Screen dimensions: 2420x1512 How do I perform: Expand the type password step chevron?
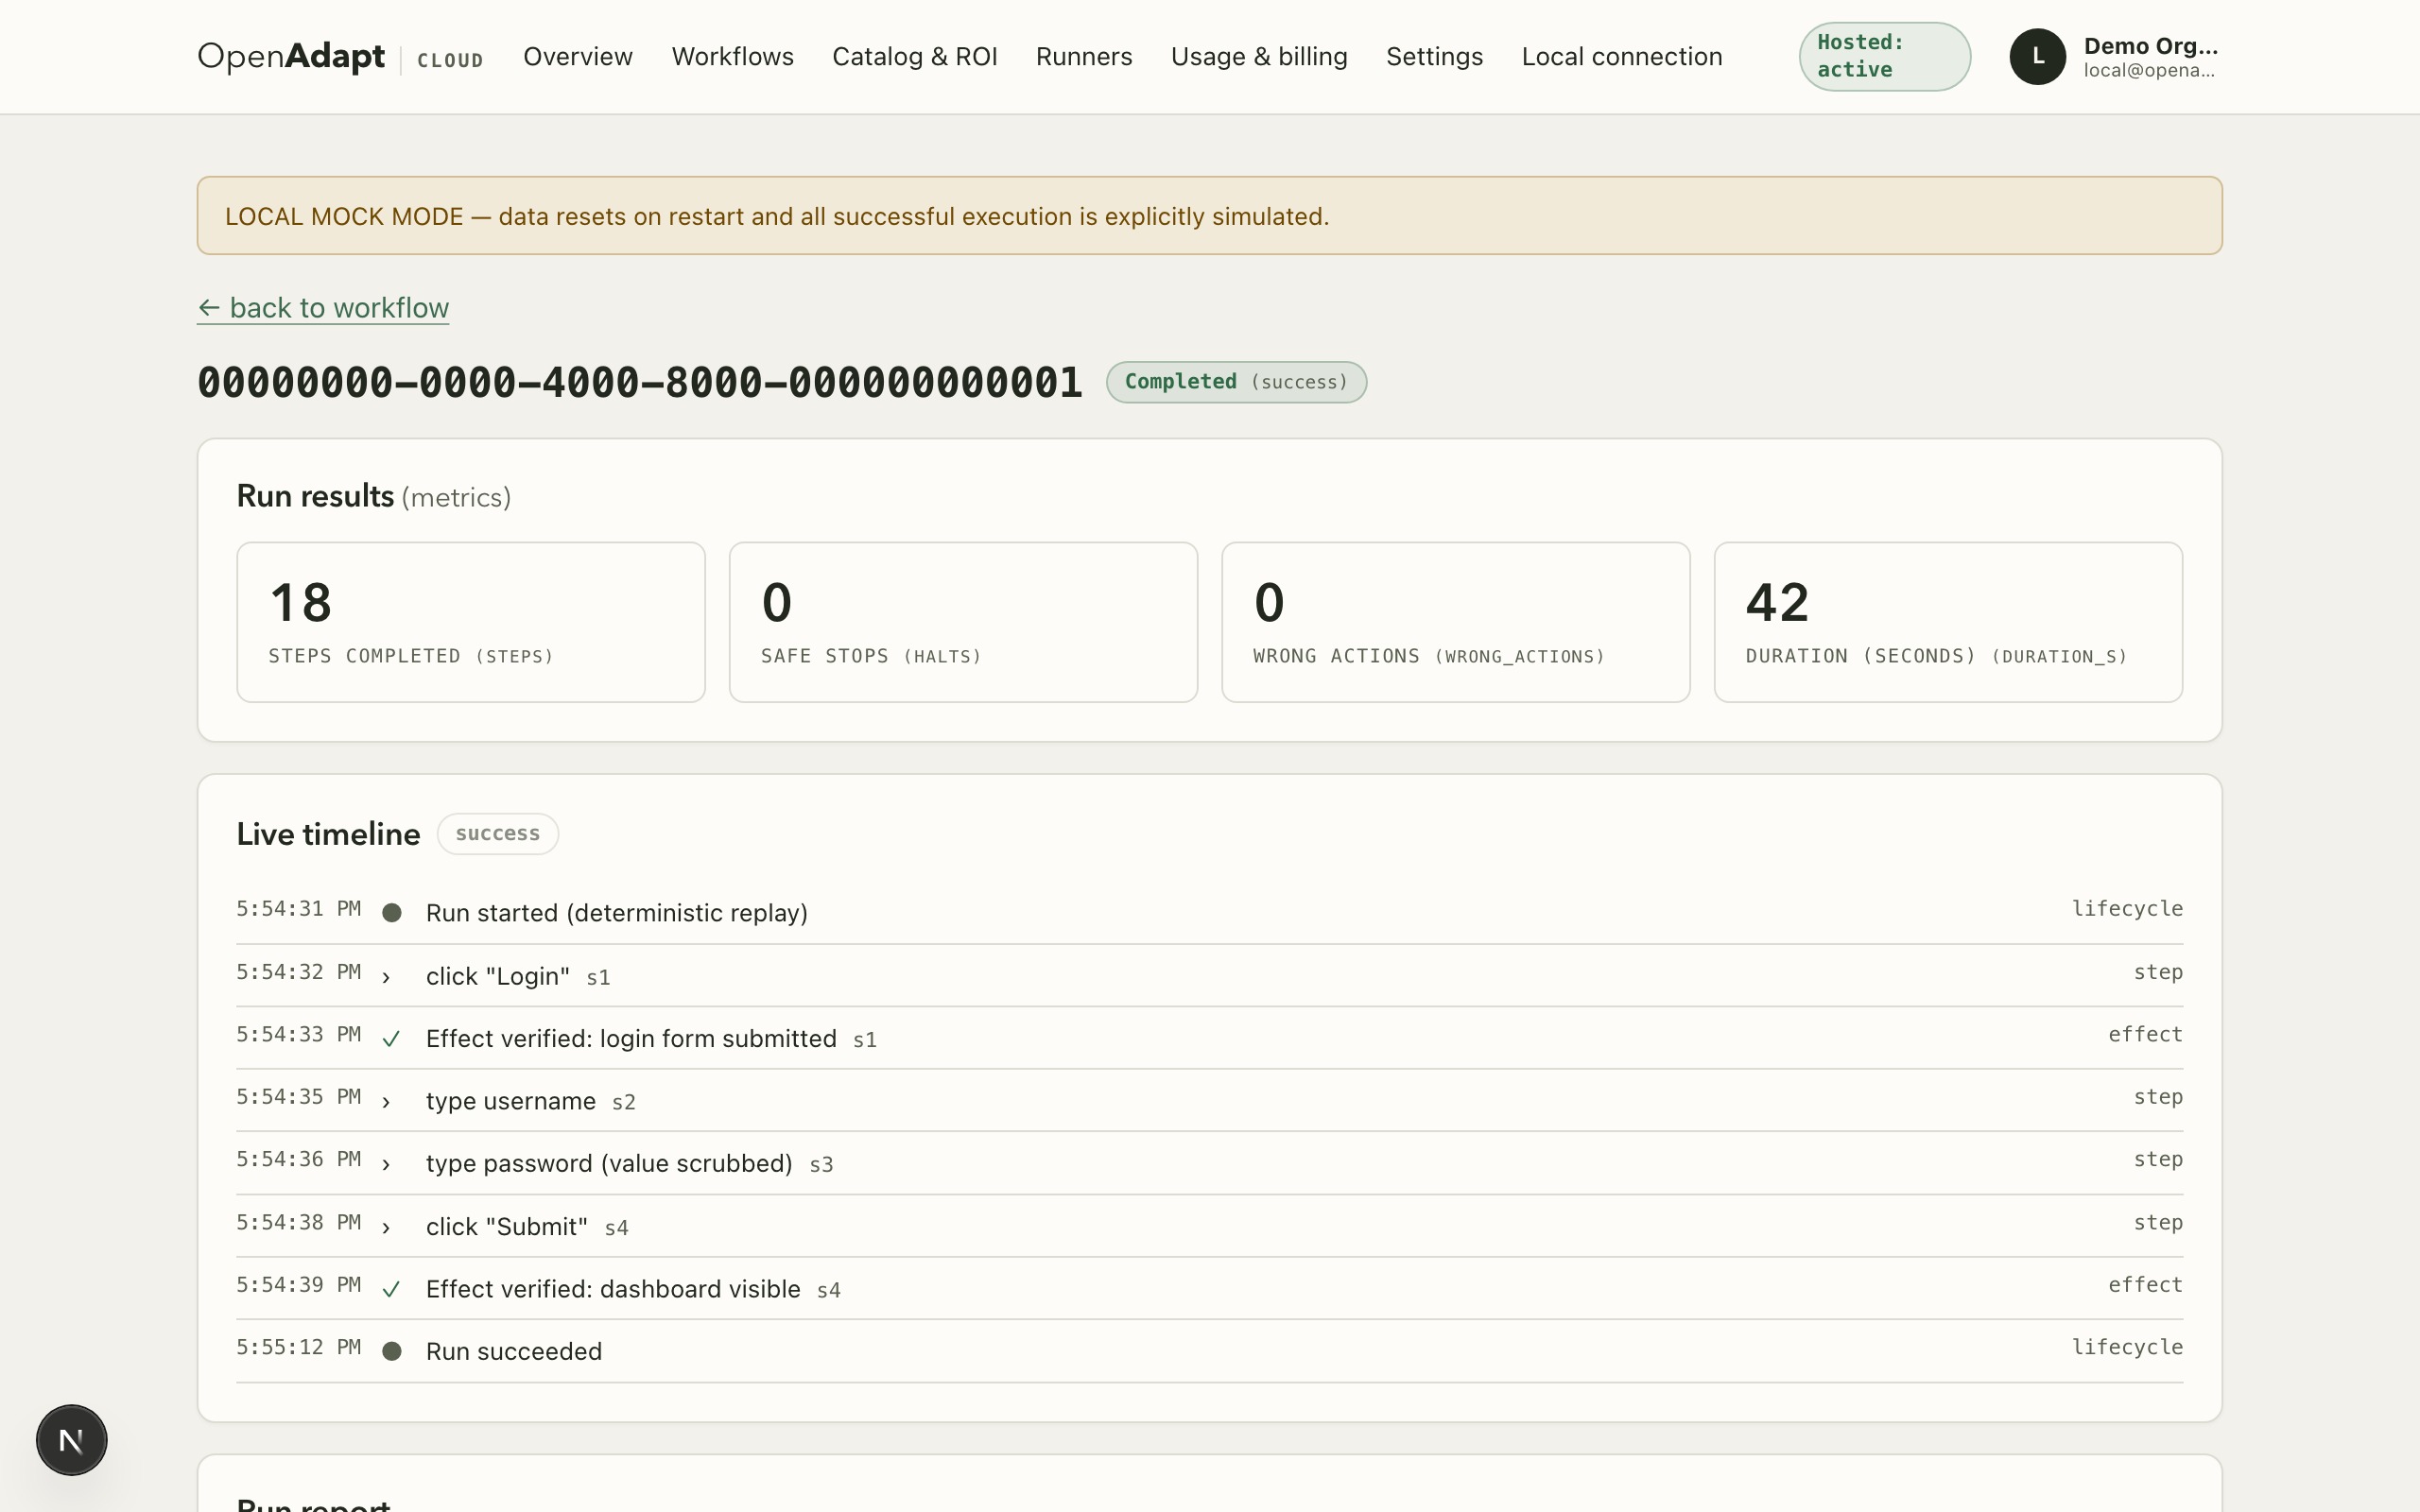(386, 1164)
